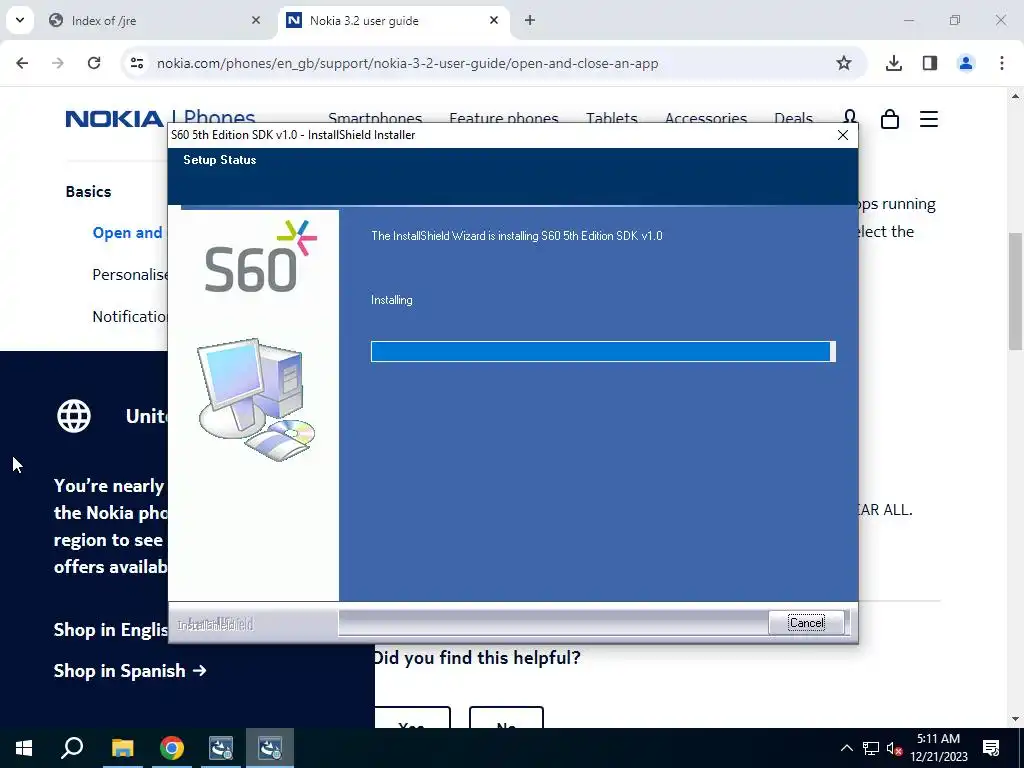Close the S60 SDK InstallShield dialog
The width and height of the screenshot is (1024, 768).
pos(842,135)
